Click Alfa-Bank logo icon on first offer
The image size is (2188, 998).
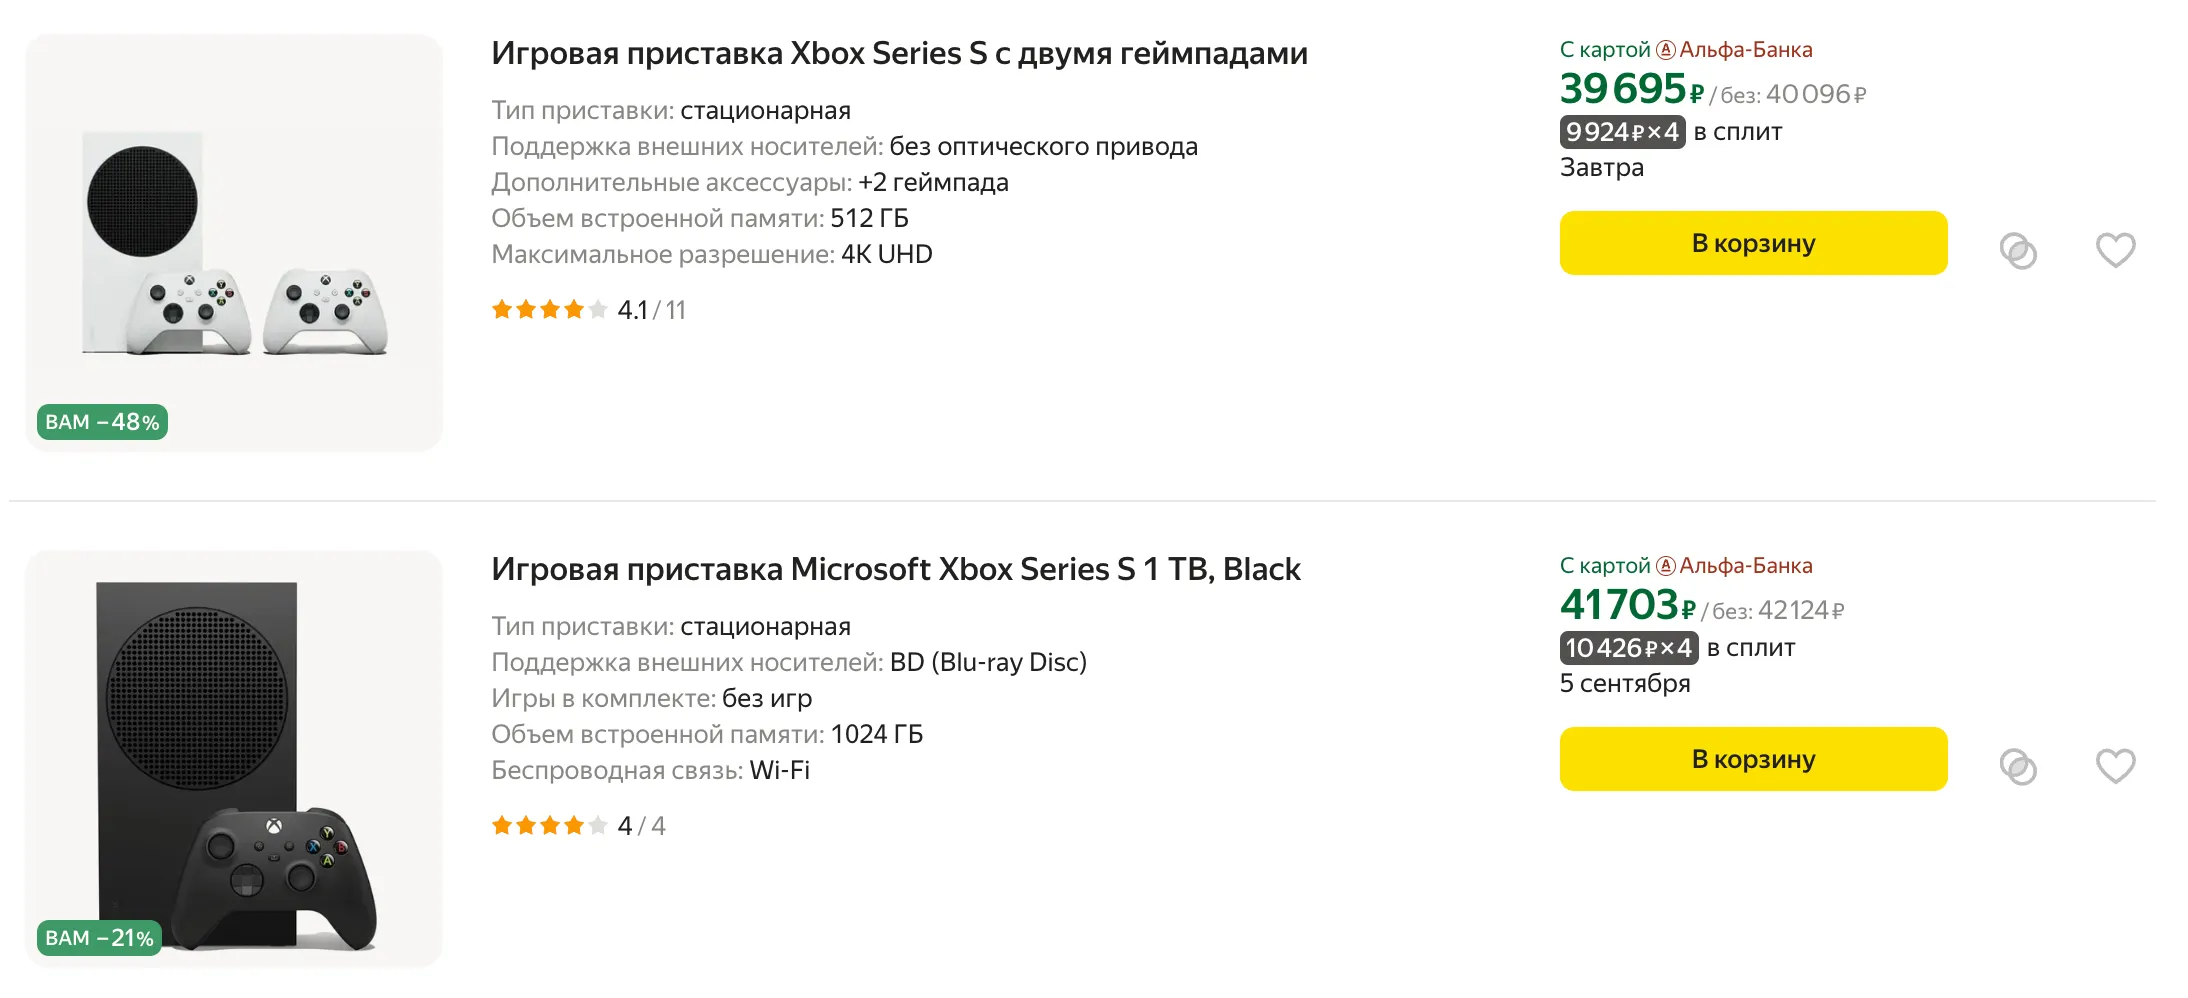pos(1666,50)
